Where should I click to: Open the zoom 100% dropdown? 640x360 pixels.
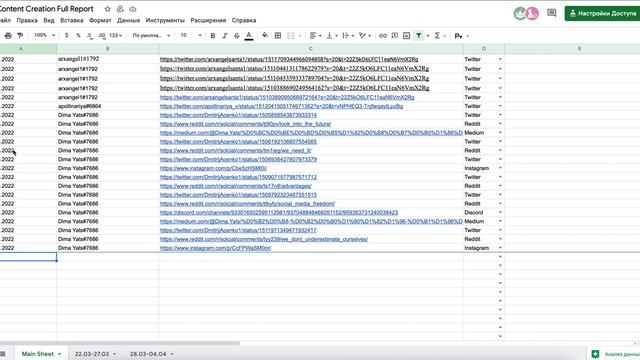[44, 36]
